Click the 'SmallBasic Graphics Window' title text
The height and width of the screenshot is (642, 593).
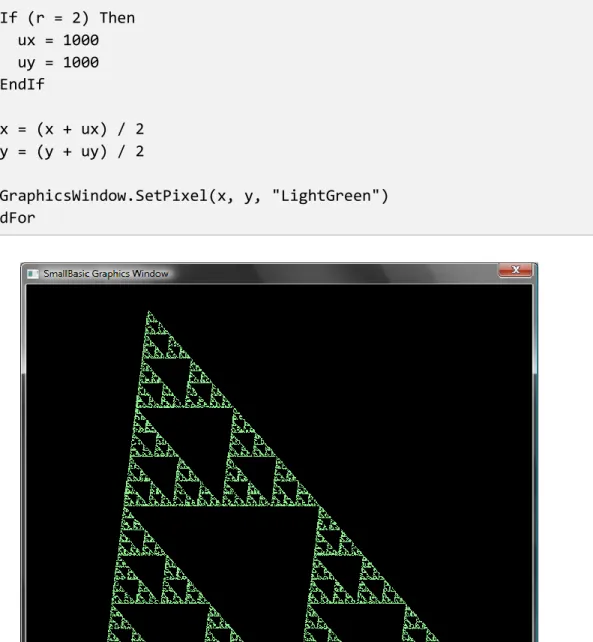106,274
